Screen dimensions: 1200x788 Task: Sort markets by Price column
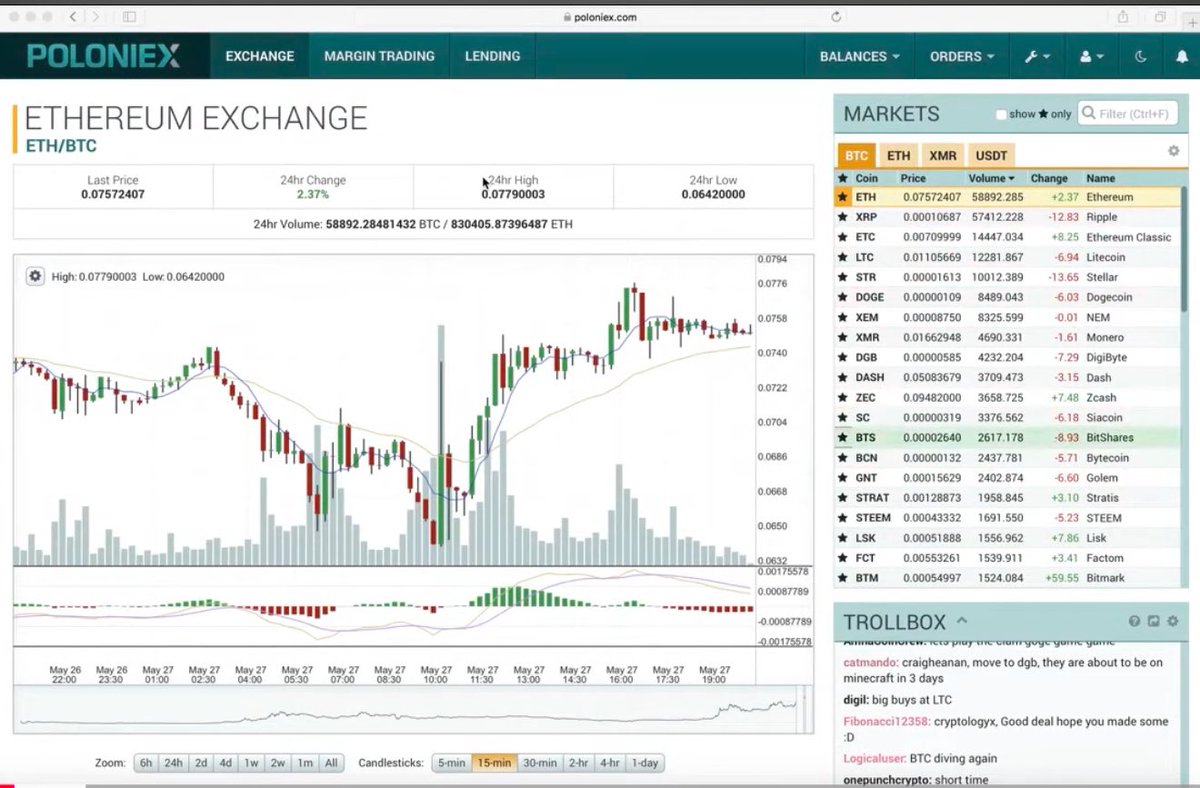(x=913, y=178)
